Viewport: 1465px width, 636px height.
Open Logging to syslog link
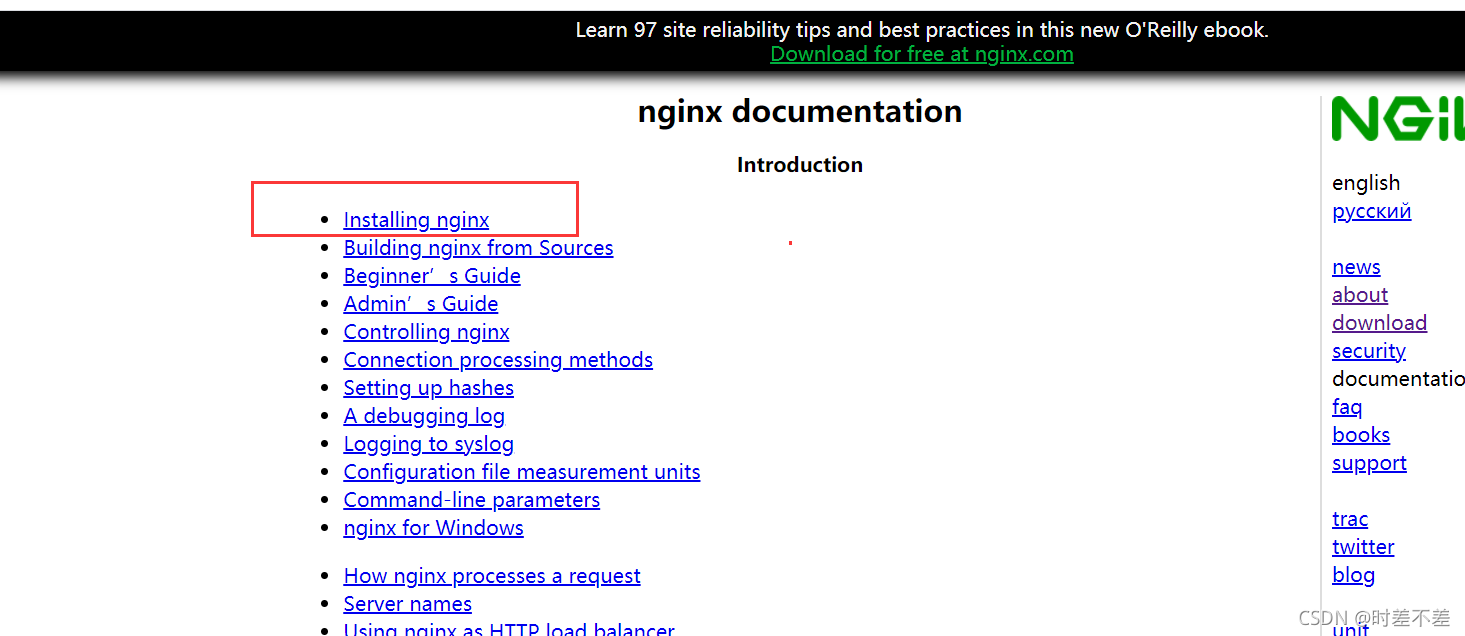tap(428, 444)
